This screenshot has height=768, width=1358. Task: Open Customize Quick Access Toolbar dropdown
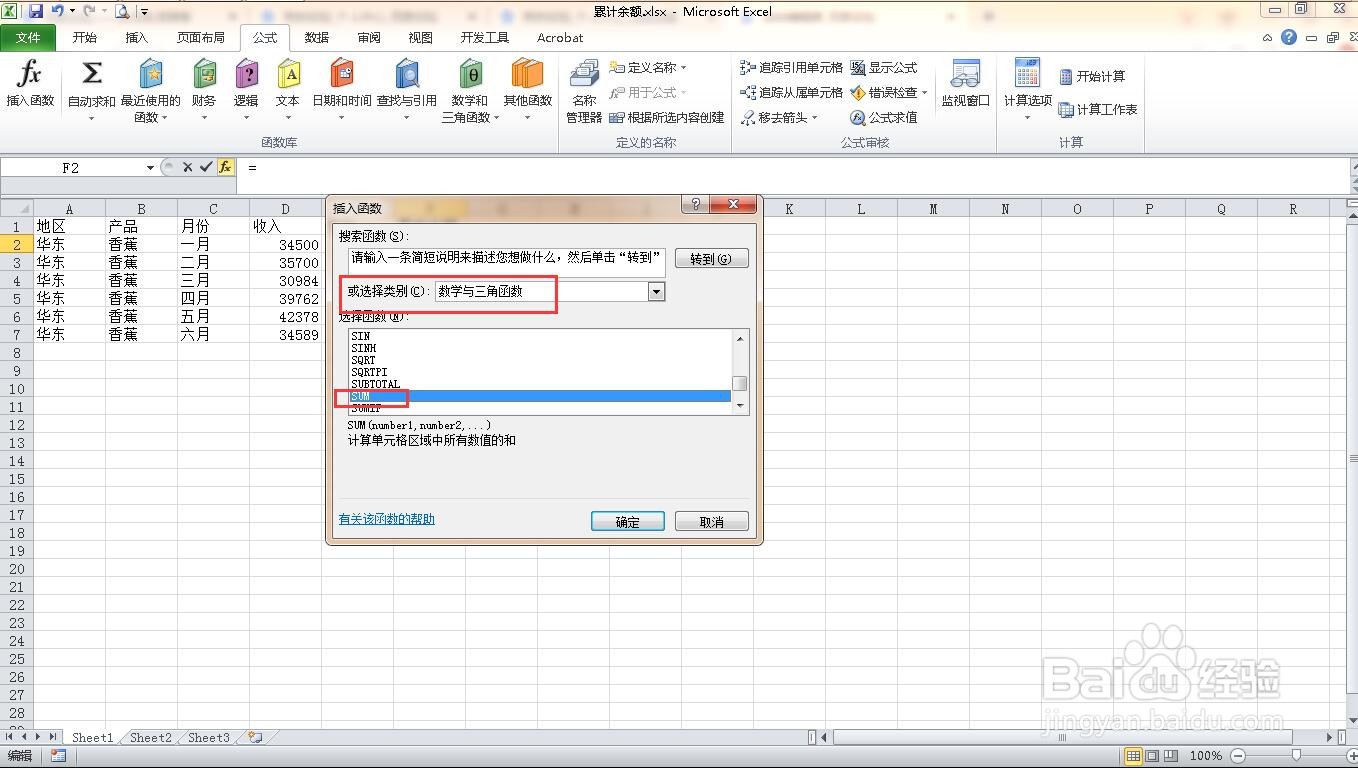145,12
